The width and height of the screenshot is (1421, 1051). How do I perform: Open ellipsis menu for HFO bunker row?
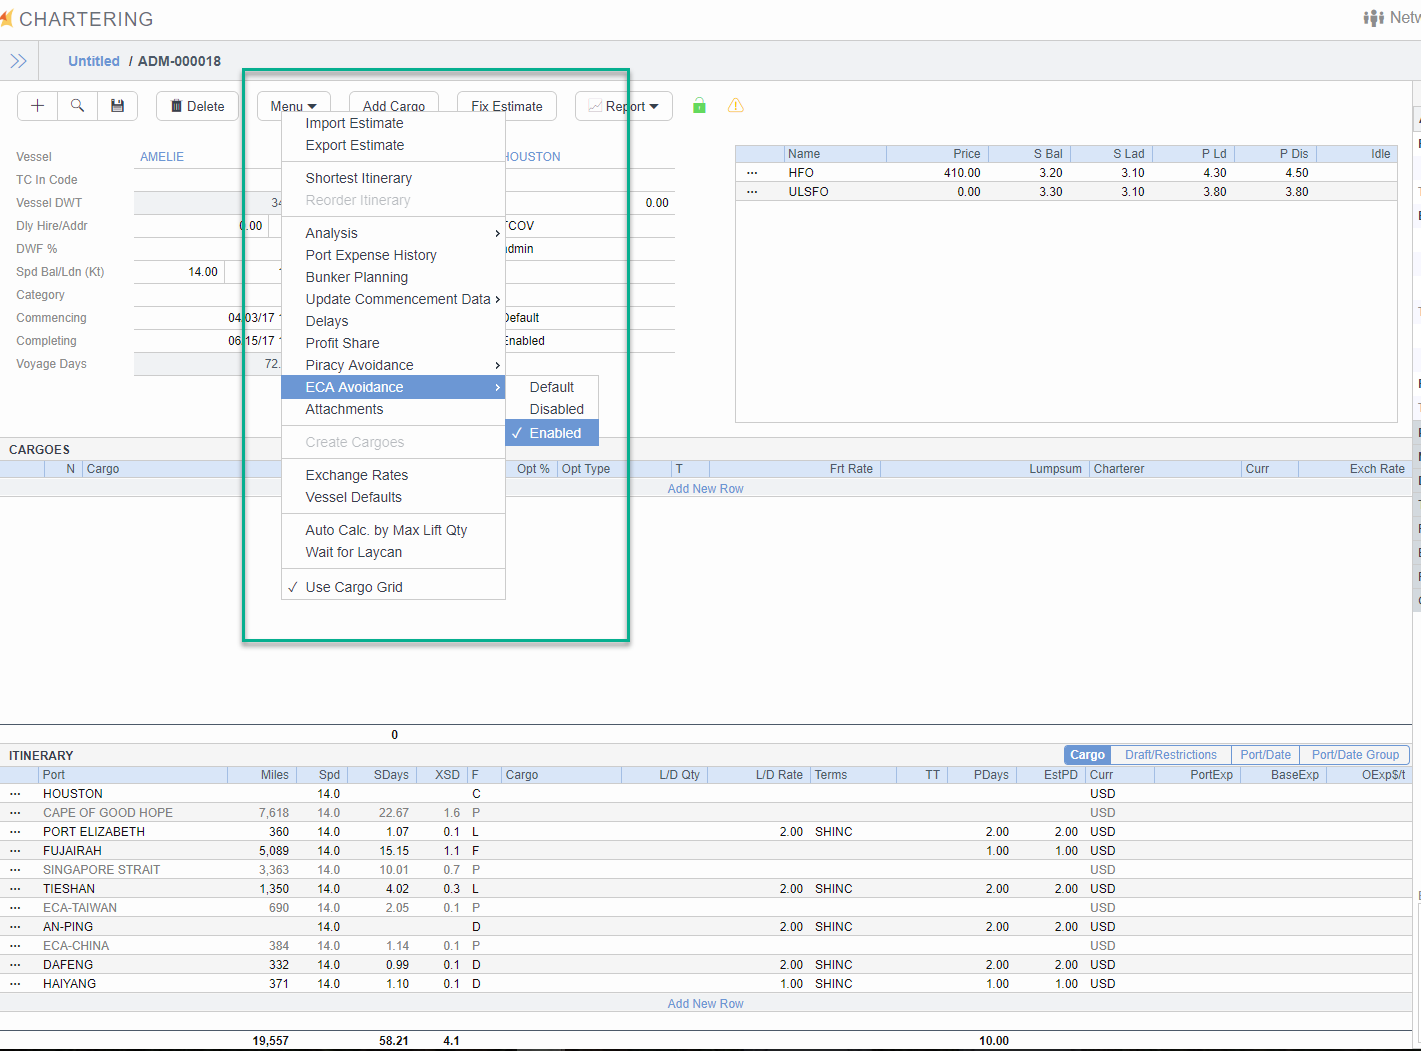tap(752, 173)
